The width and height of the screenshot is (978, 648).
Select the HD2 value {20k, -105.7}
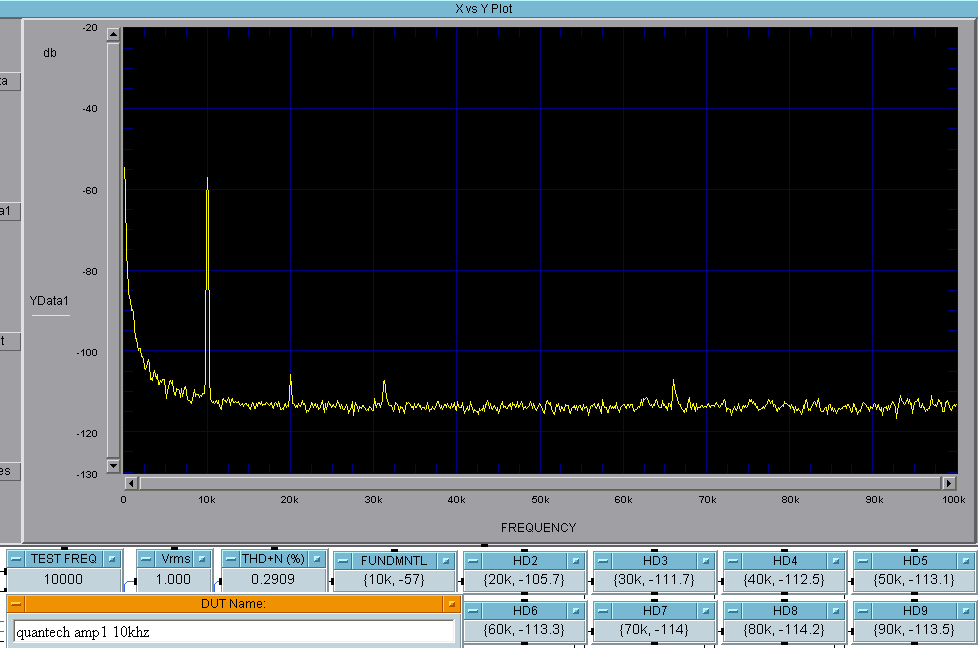tap(524, 580)
